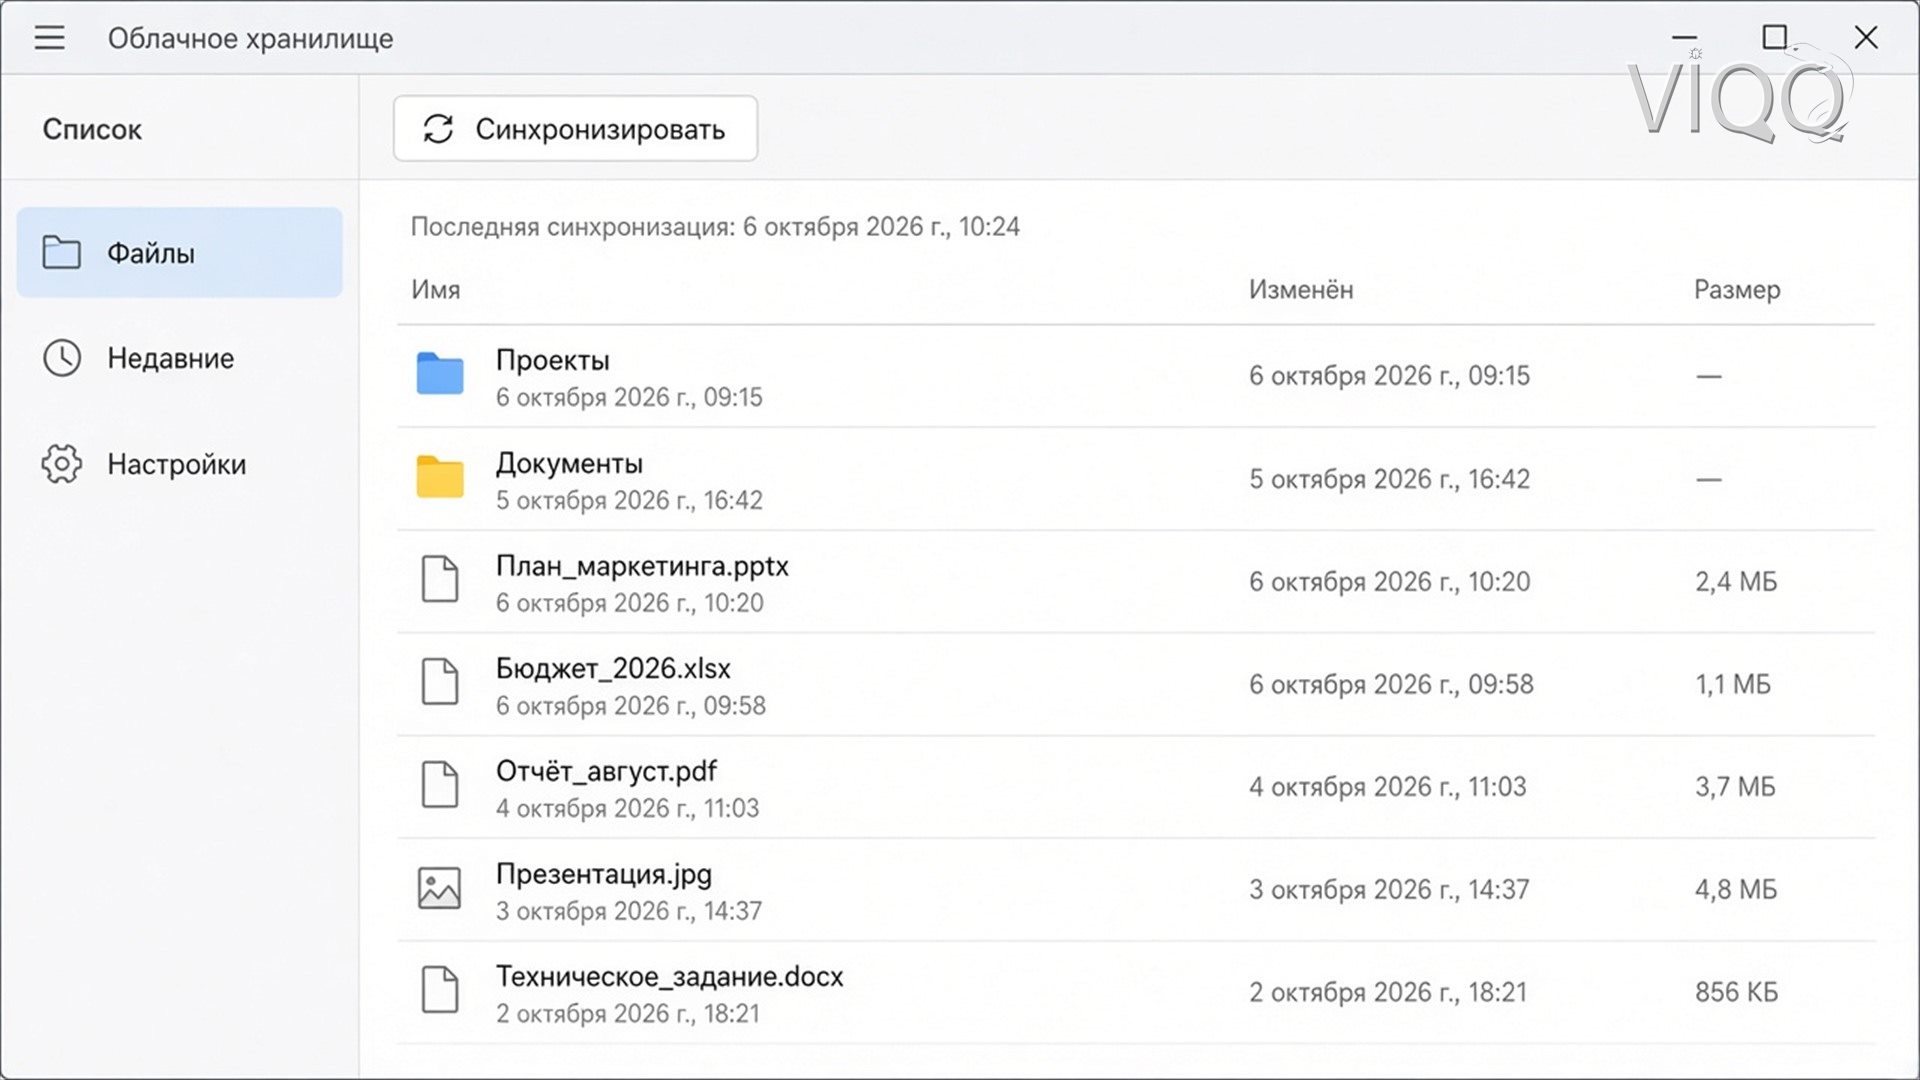Click modified date 3 октября 2026 г., 14:37
The image size is (1920, 1080).
coord(1389,890)
